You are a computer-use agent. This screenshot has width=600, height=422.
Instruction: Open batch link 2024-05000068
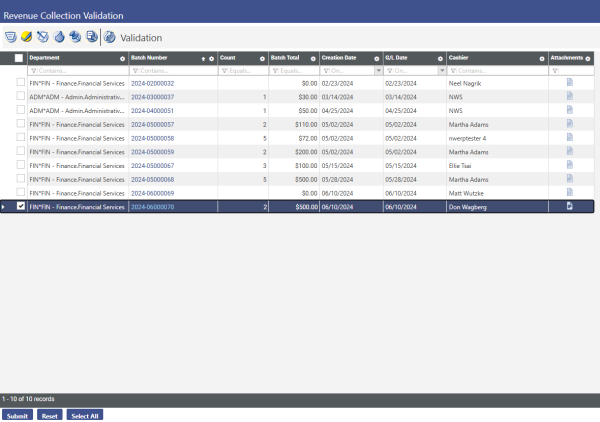153,179
